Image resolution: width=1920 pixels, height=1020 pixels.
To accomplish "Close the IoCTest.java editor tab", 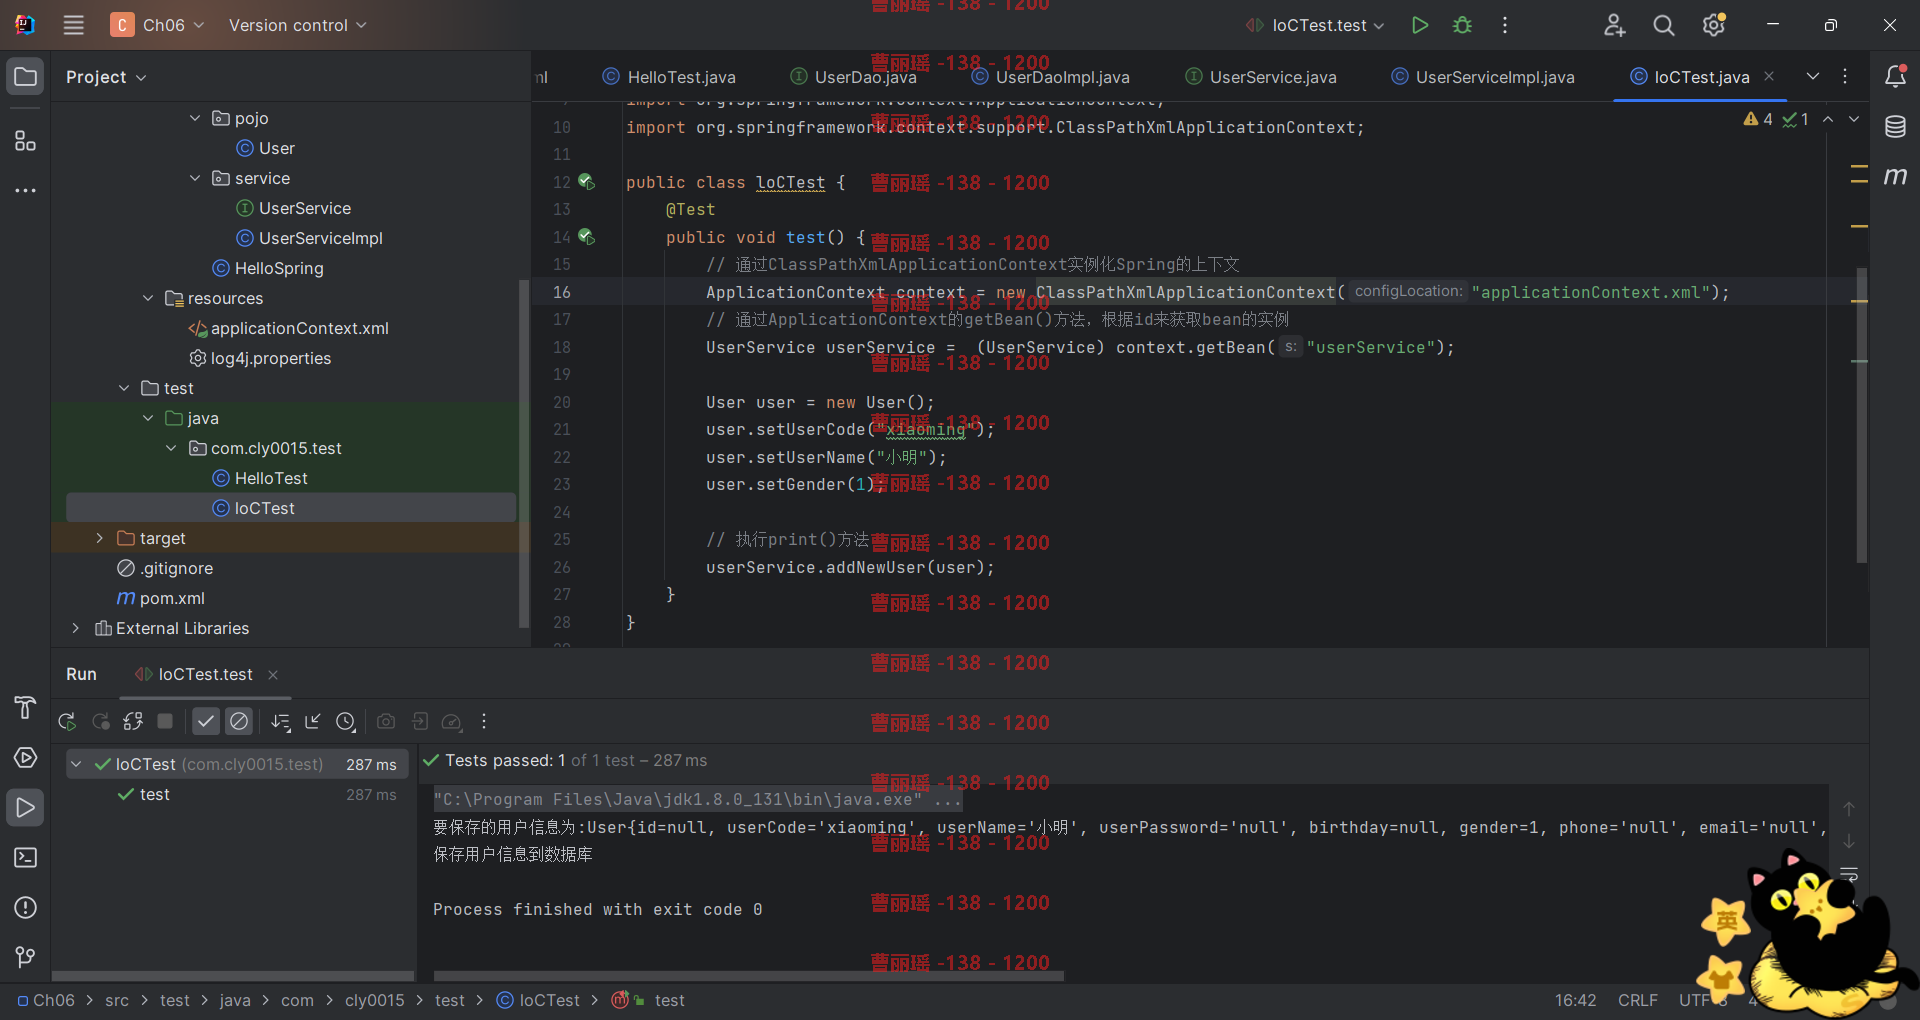I will pos(1769,76).
